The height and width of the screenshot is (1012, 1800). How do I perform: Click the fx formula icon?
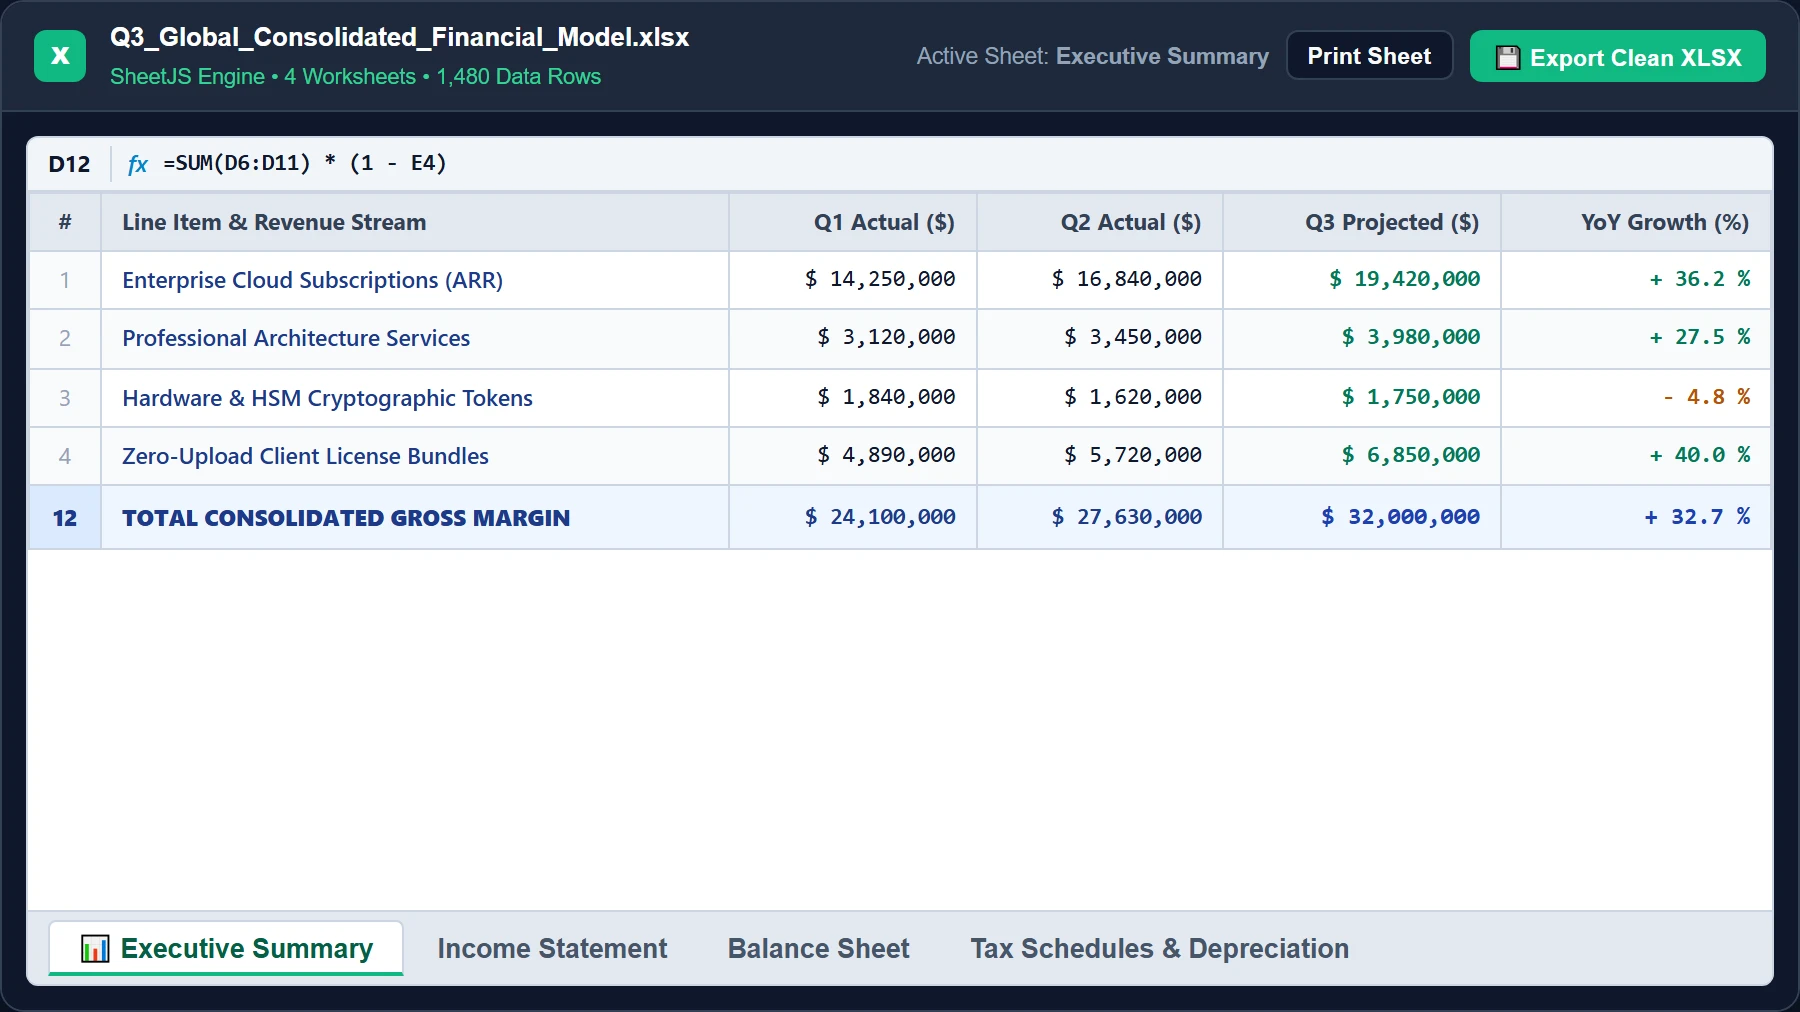tap(138, 164)
